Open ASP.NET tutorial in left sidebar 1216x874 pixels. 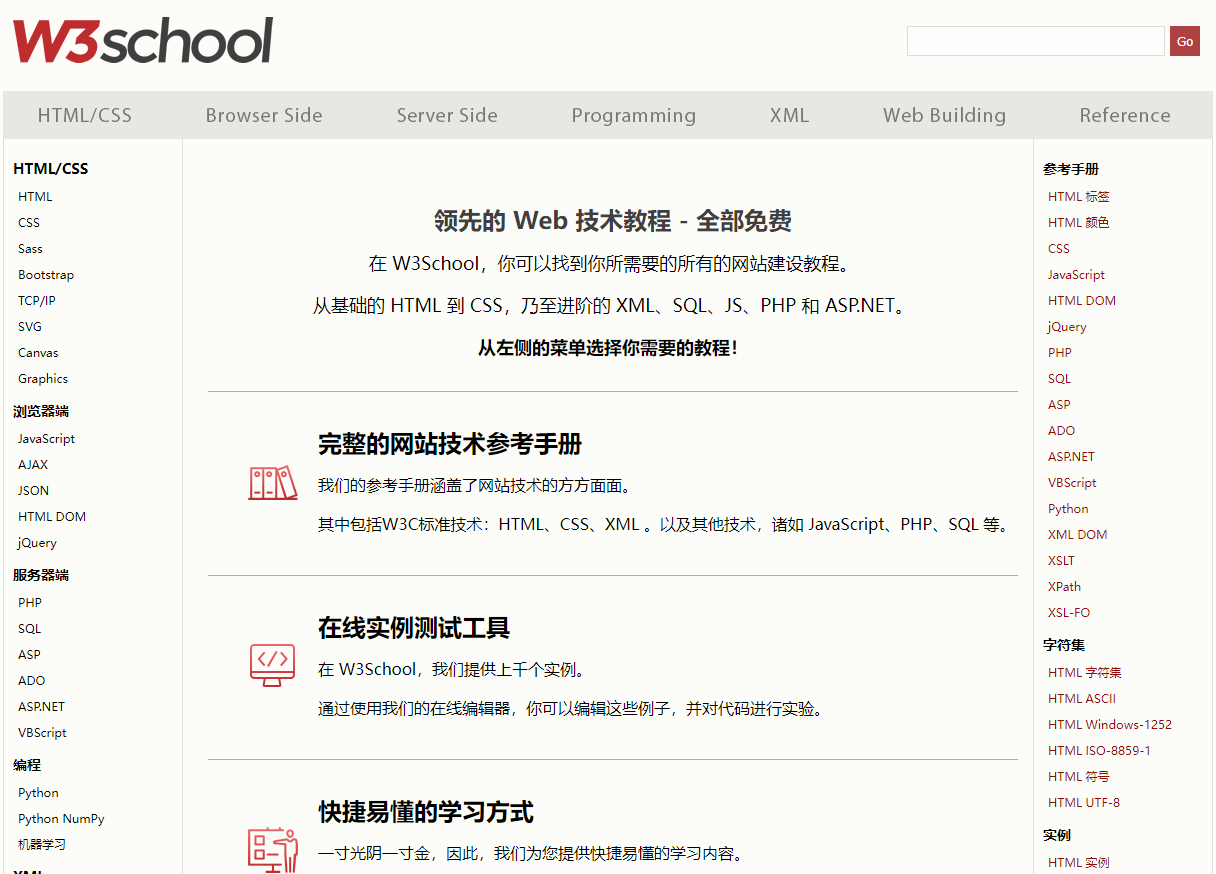coord(41,707)
